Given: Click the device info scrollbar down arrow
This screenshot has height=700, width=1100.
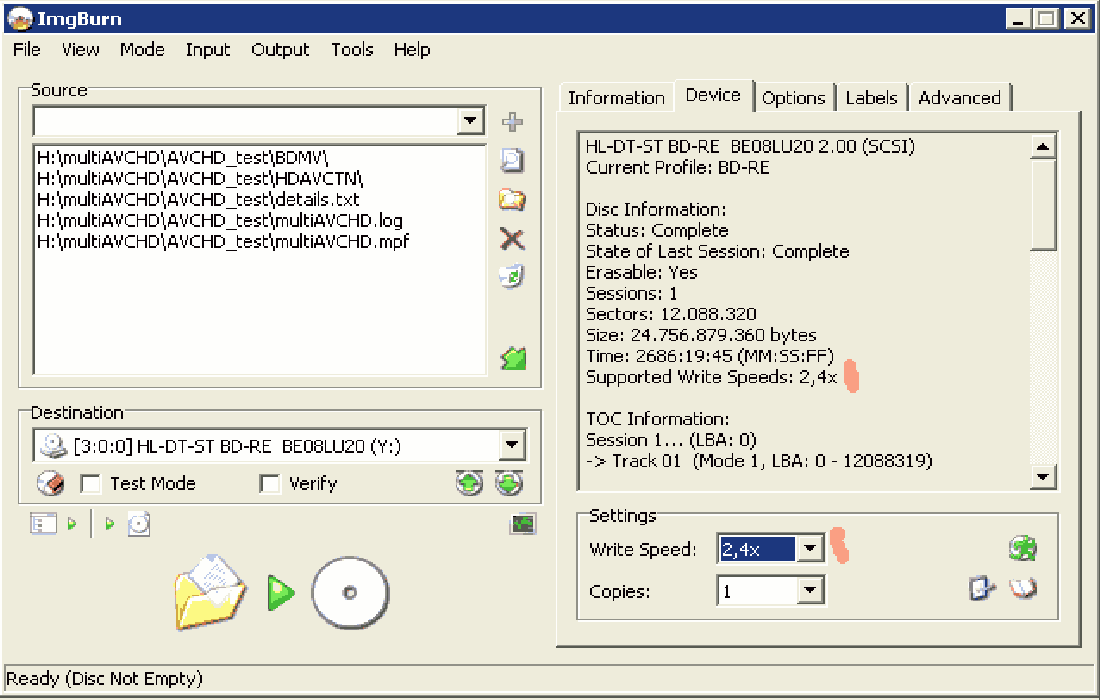Looking at the screenshot, I should pos(1043,477).
